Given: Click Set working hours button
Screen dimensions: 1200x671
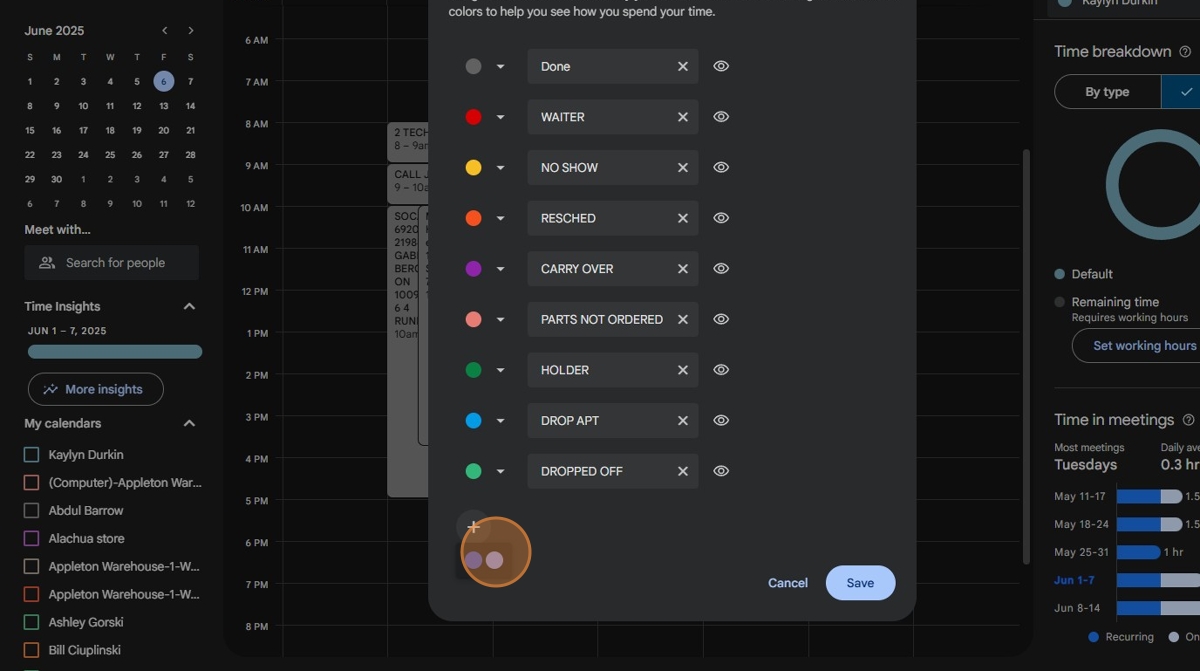Looking at the screenshot, I should click(1137, 346).
